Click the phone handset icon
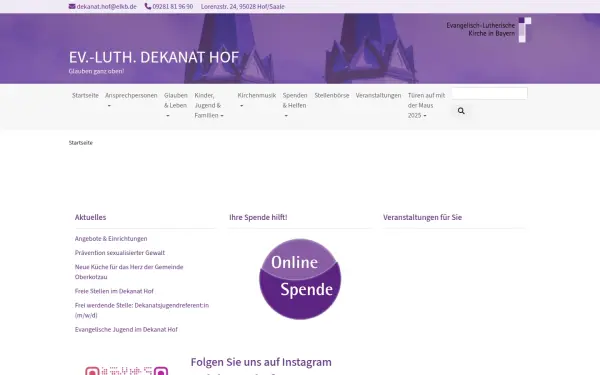This screenshot has width=600, height=375. tap(148, 7)
